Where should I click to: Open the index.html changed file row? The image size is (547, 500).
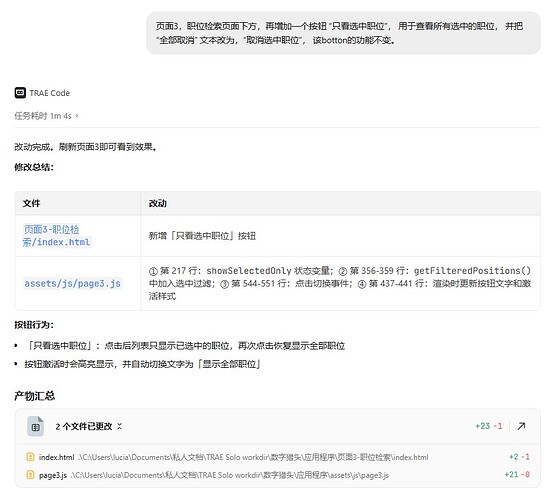[x=278, y=457]
